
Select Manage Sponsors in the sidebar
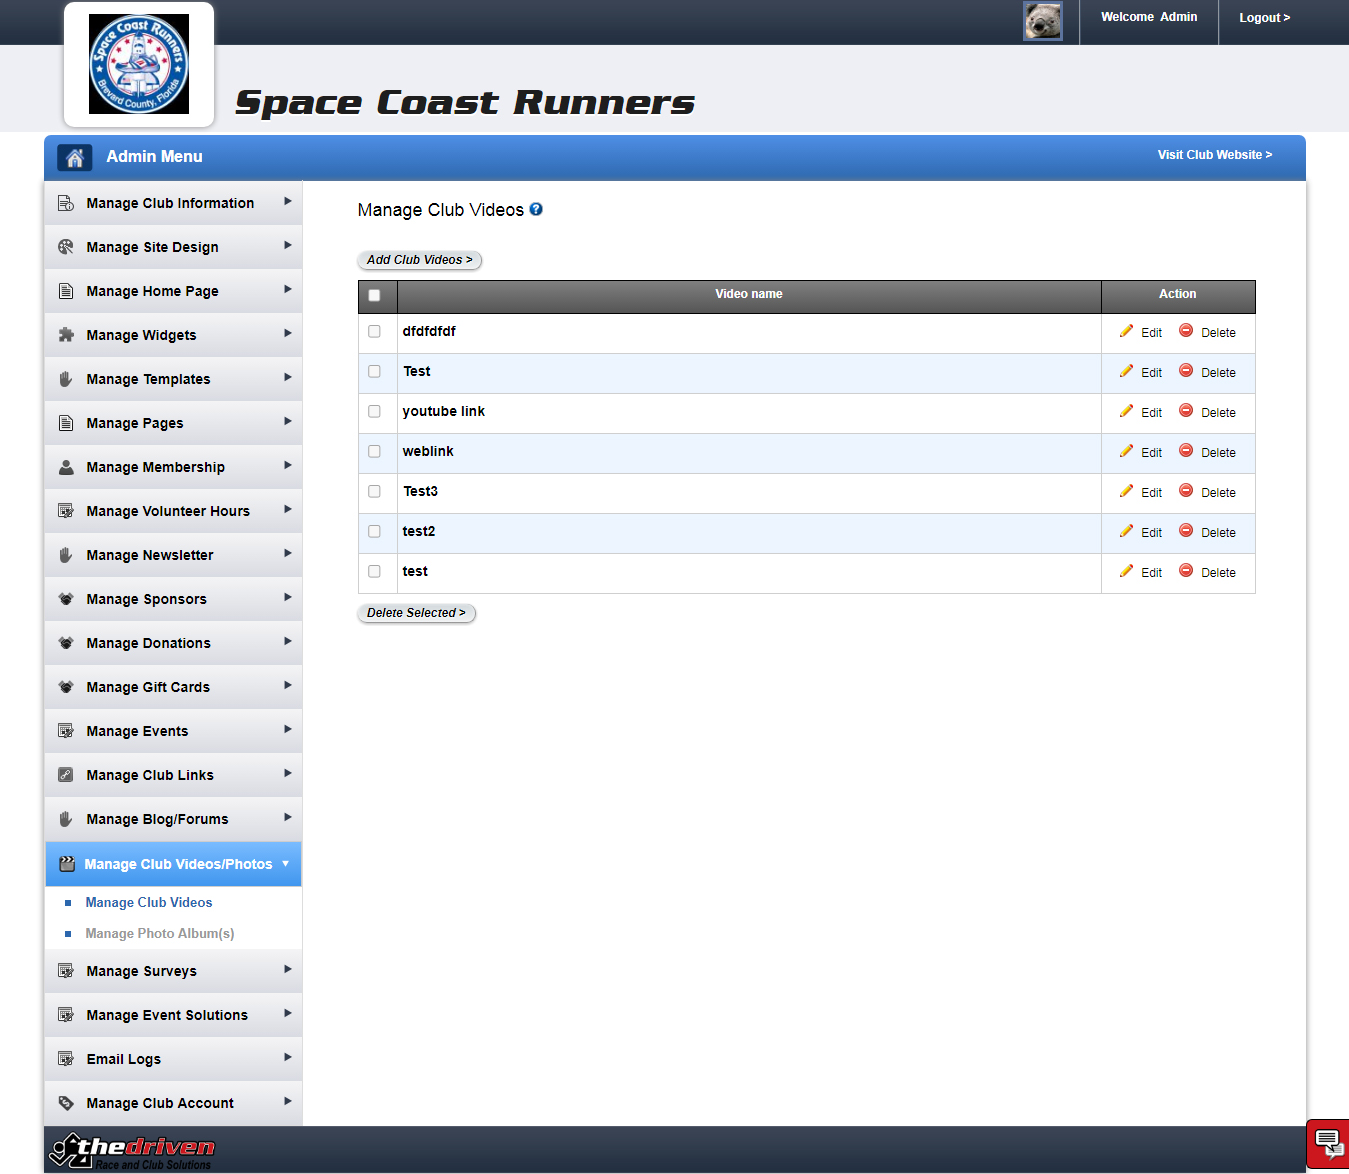[146, 599]
